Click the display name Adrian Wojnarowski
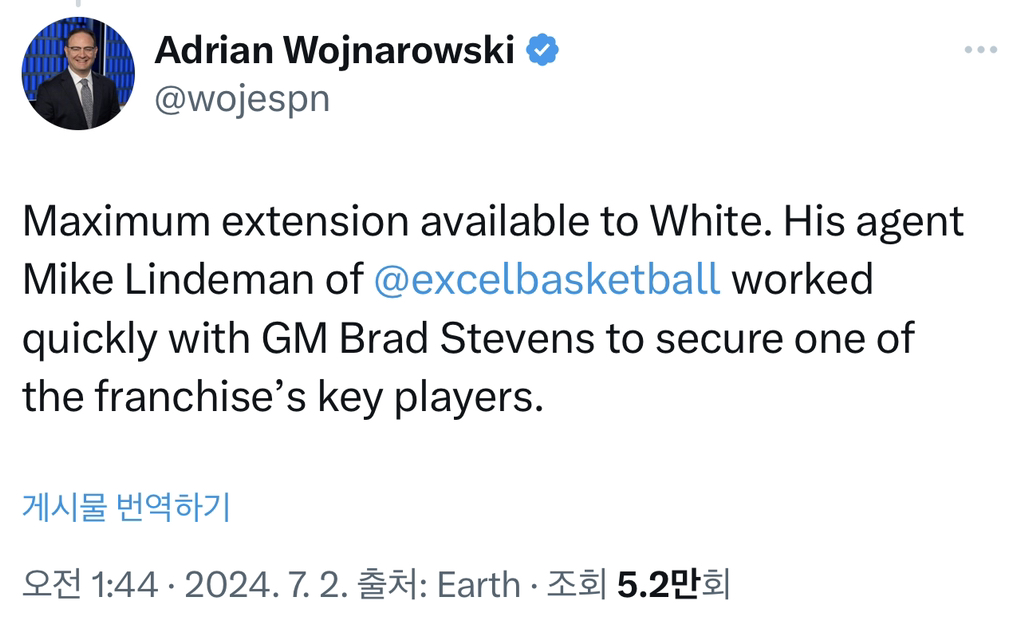The width and height of the screenshot is (1024, 632). coord(334,50)
